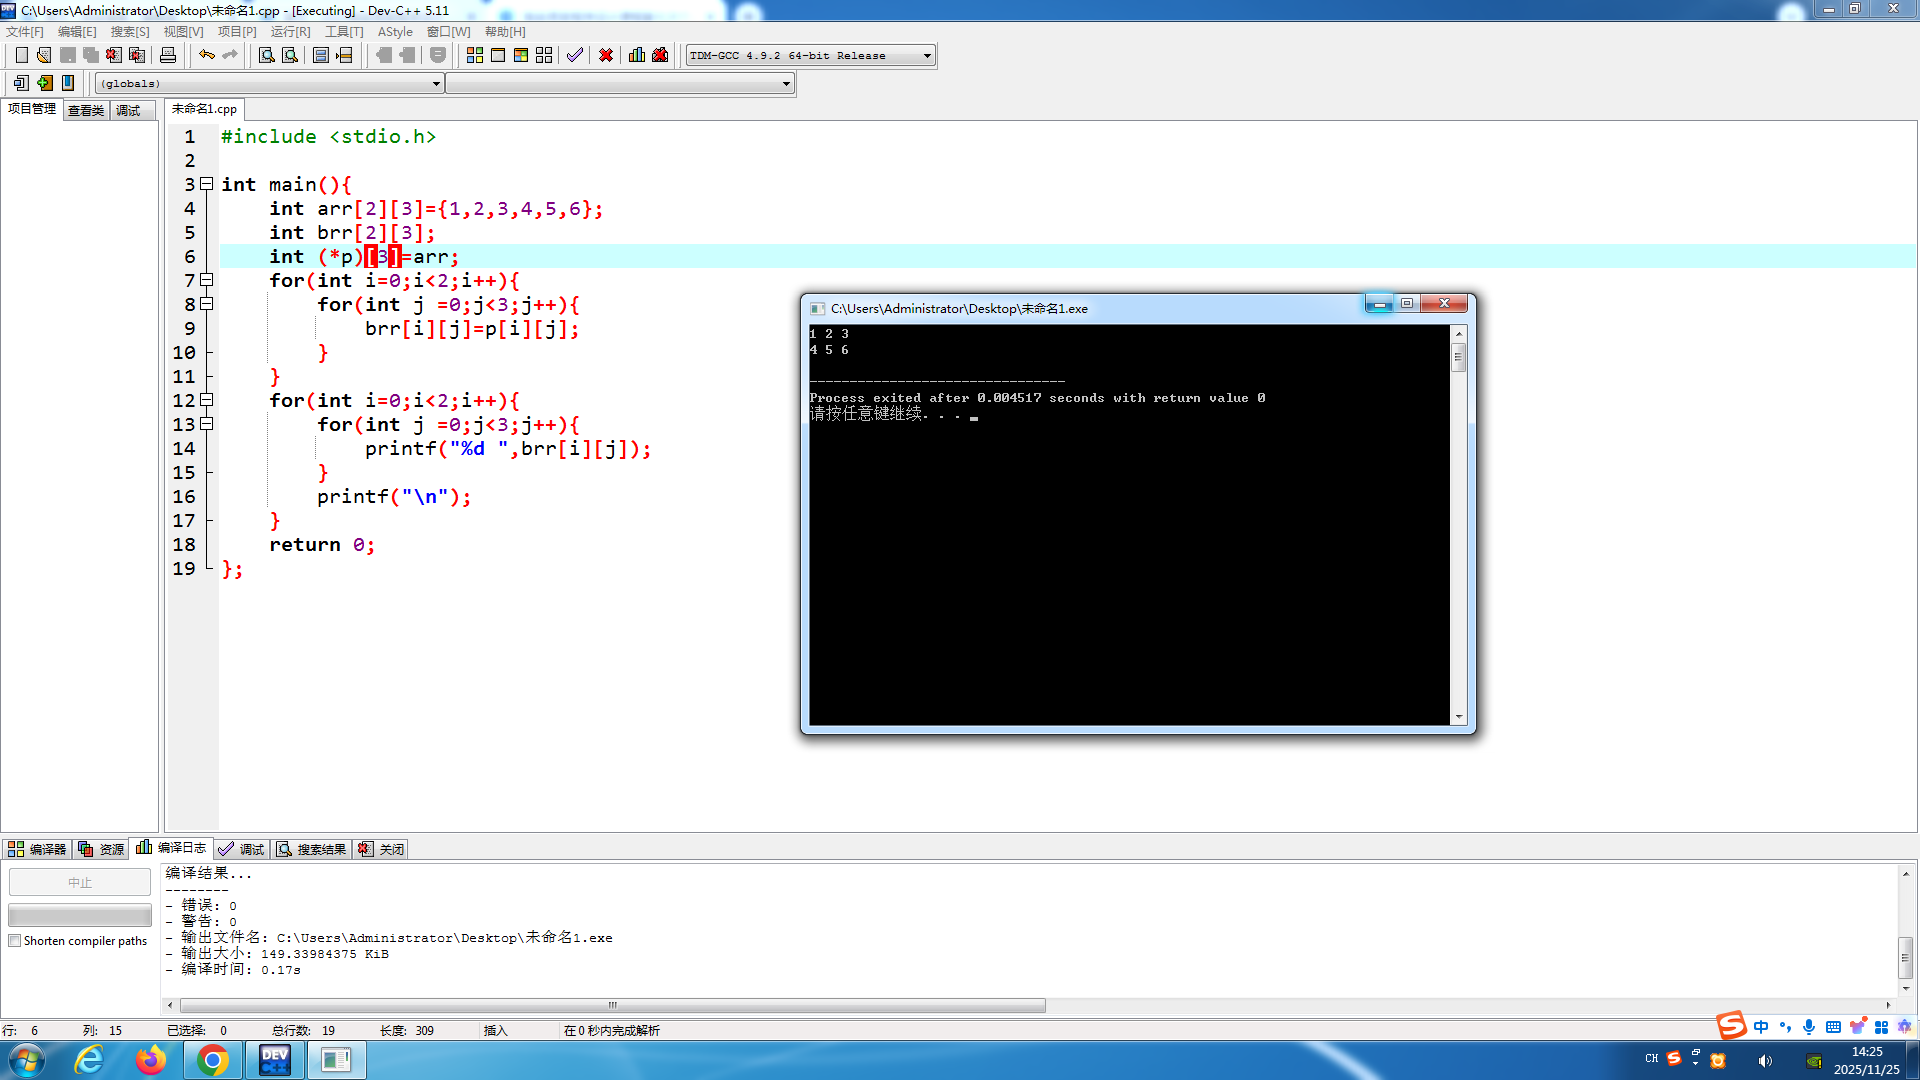
Task: Click the Print toolbar icon
Action: tap(168, 55)
